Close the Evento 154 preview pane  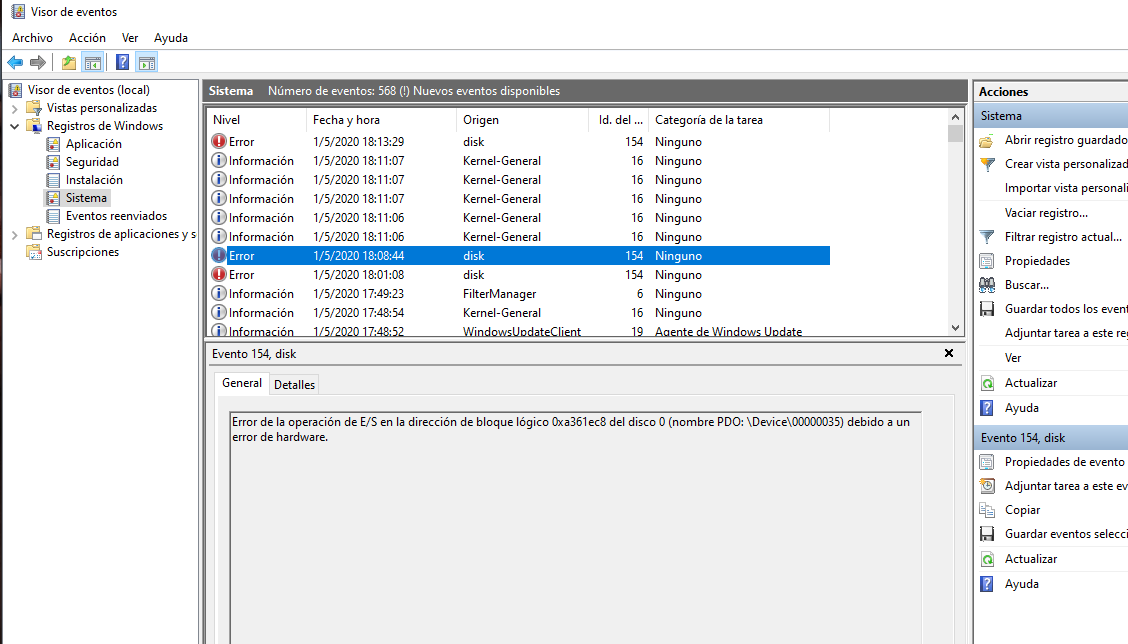[x=949, y=353]
